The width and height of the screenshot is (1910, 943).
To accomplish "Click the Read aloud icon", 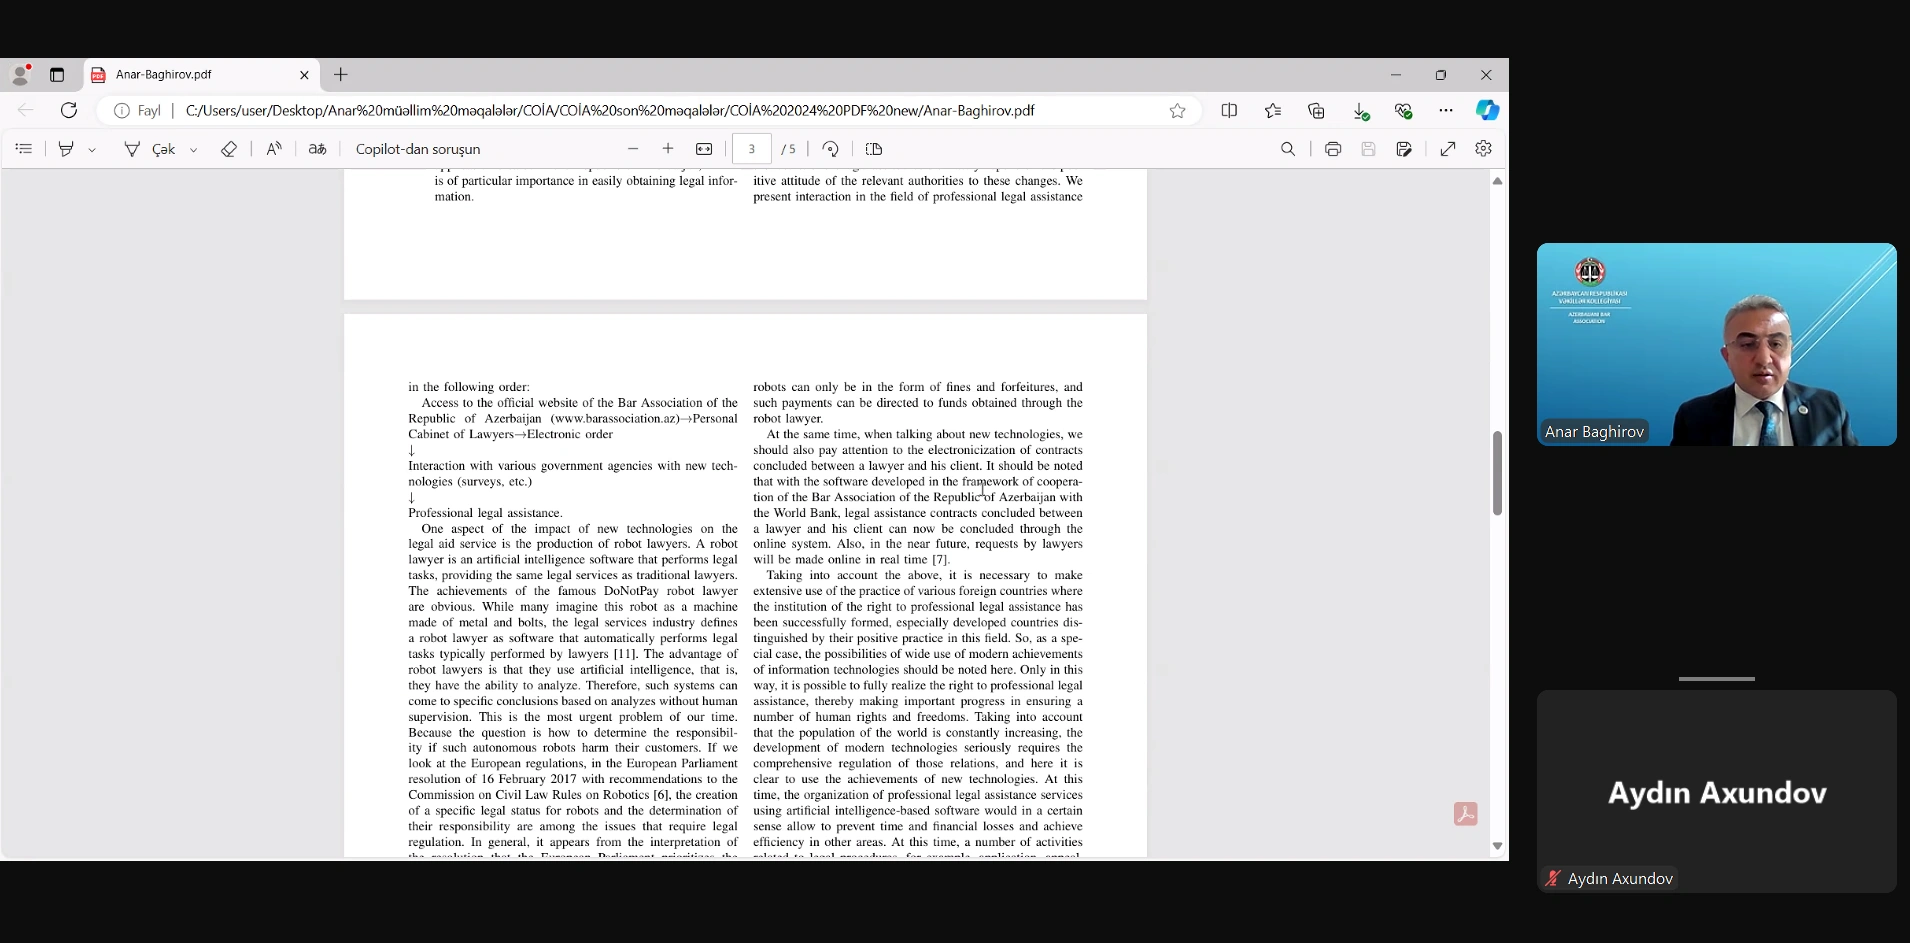I will tap(273, 149).
